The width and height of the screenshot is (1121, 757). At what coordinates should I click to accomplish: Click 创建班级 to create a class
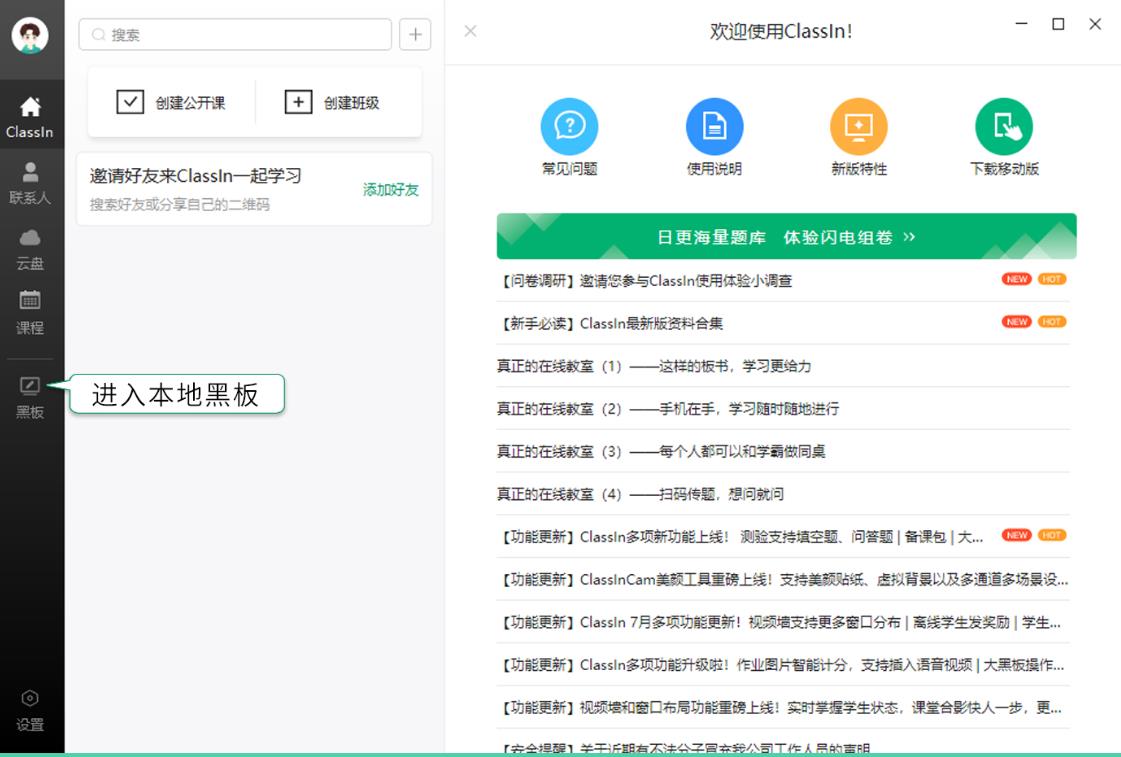[x=332, y=102]
